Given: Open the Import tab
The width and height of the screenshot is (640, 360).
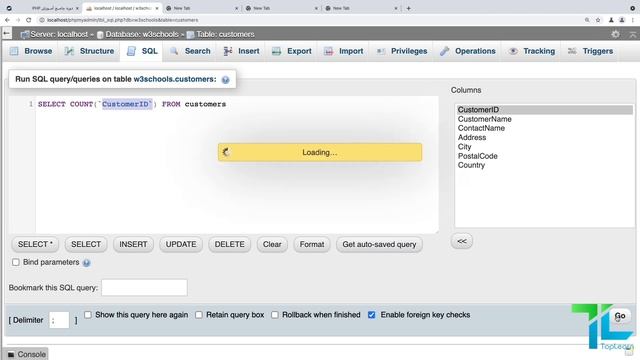Looking at the screenshot, I should (344, 51).
